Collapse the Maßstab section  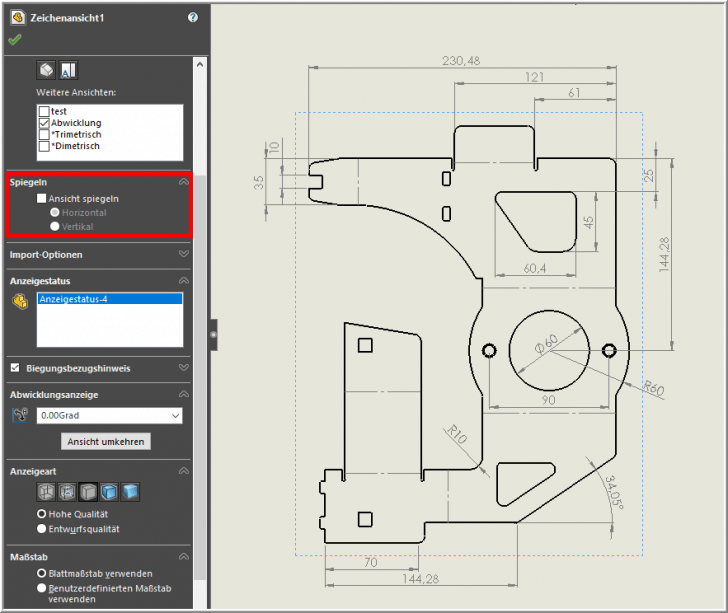click(x=184, y=556)
